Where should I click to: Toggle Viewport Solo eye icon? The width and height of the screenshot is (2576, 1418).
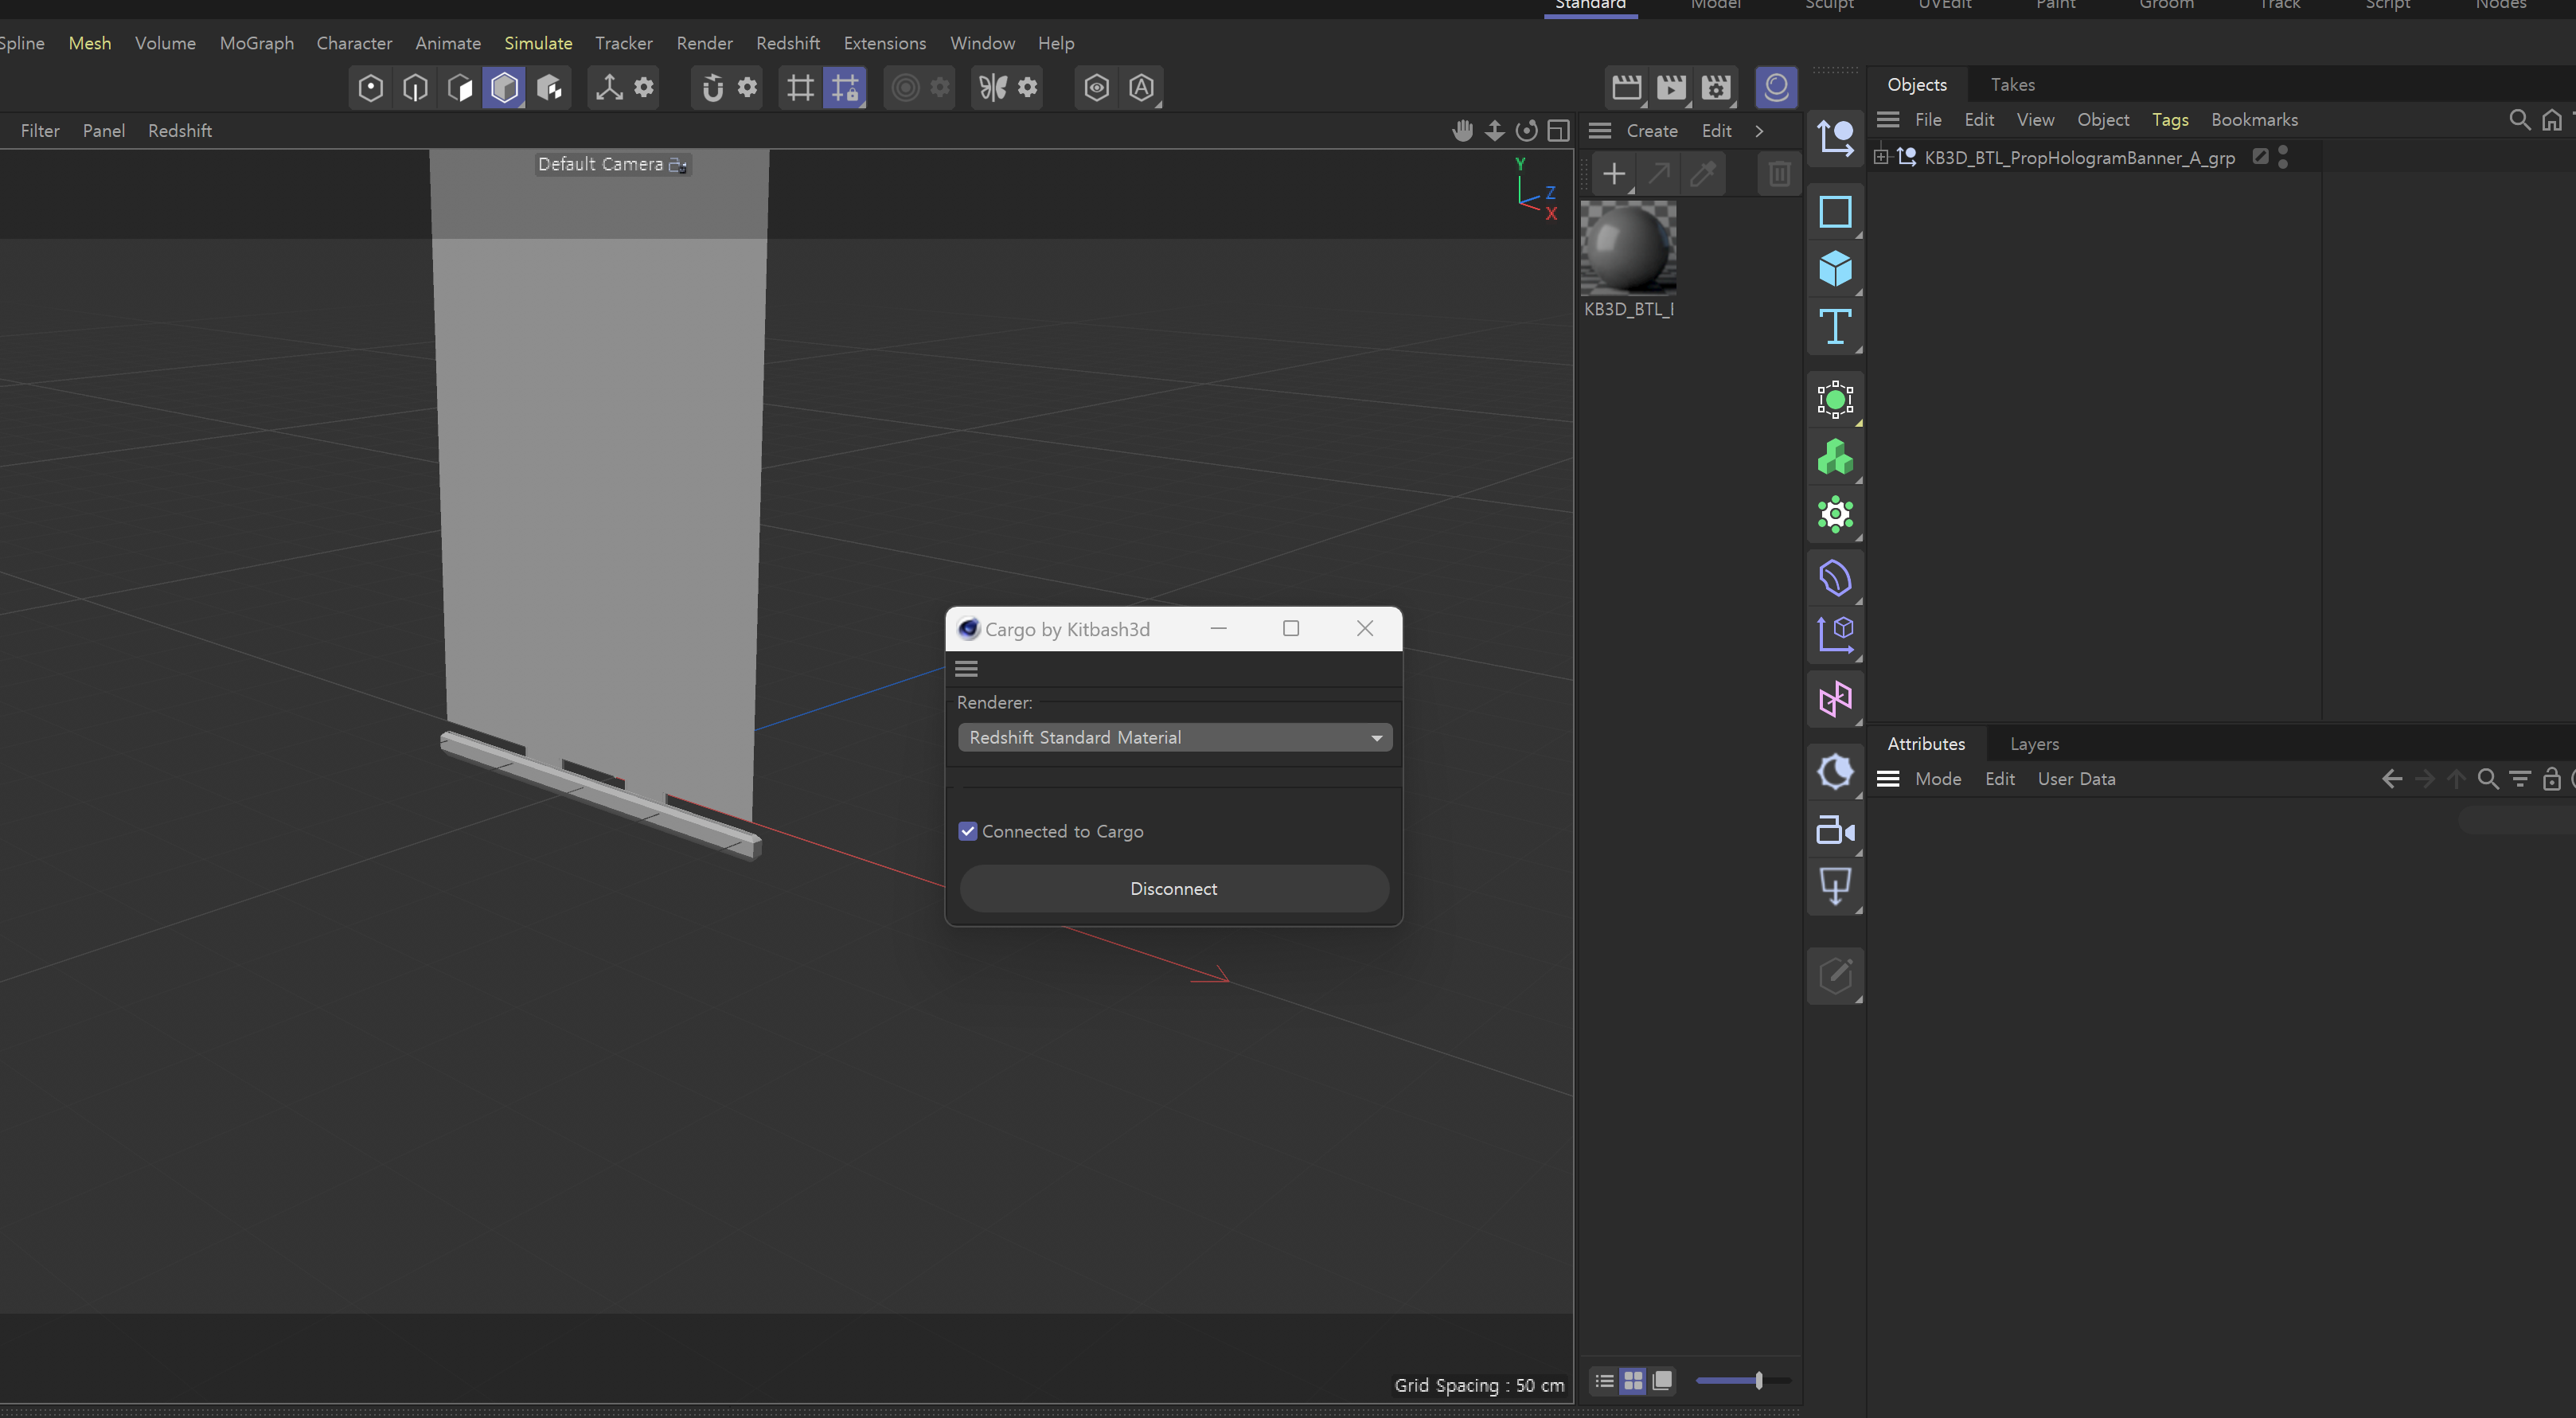[x=1096, y=88]
